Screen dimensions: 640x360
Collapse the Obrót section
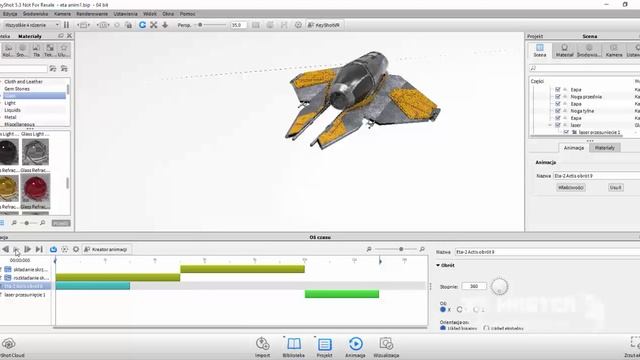point(438,265)
